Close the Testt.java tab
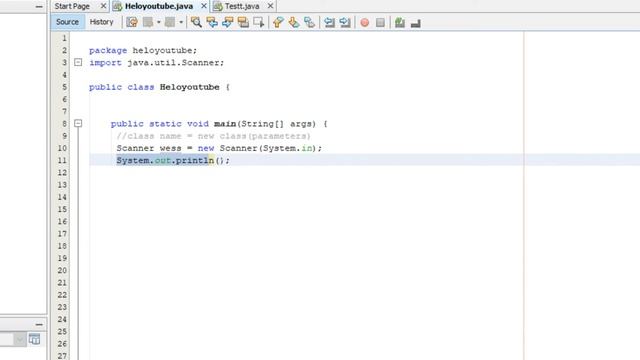The width and height of the screenshot is (640, 360). pyautogui.click(x=270, y=6)
